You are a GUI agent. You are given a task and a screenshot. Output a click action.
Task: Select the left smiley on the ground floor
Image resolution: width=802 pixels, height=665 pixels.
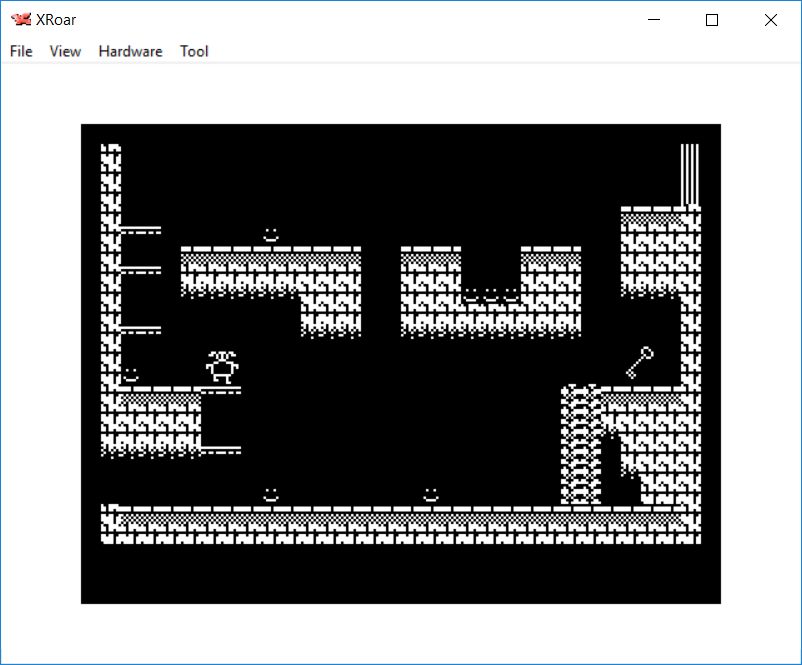270,495
